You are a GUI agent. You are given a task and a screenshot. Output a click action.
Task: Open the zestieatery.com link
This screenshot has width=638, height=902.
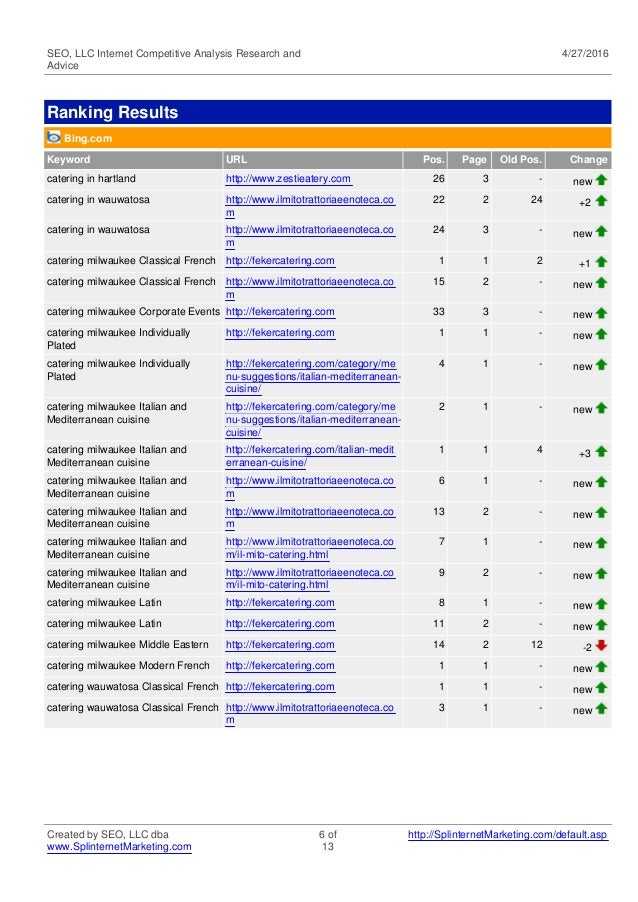288,179
